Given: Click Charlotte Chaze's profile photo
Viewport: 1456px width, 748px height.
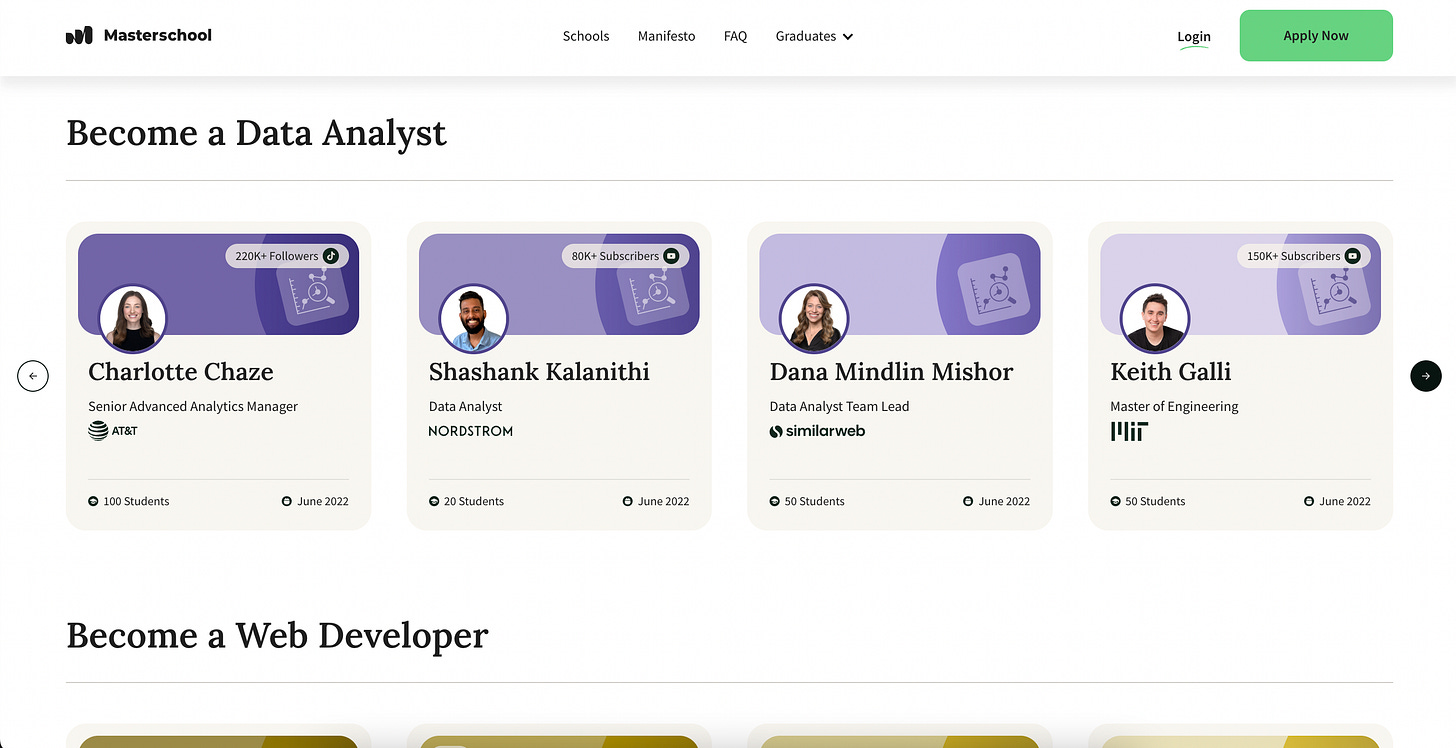Looking at the screenshot, I should click(132, 319).
